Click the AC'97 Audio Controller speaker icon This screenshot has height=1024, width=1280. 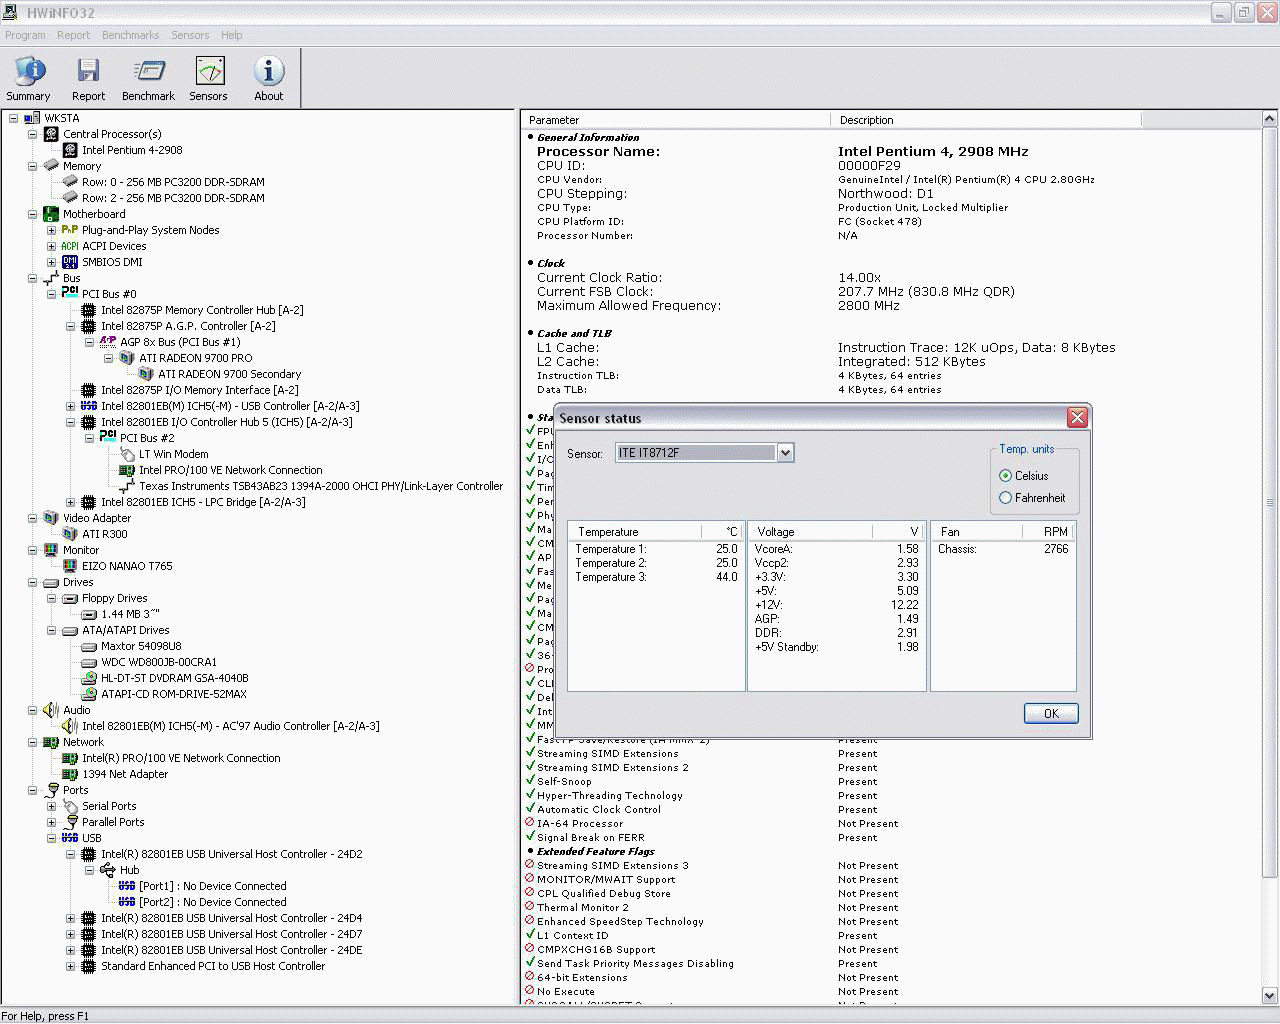pyautogui.click(x=70, y=726)
